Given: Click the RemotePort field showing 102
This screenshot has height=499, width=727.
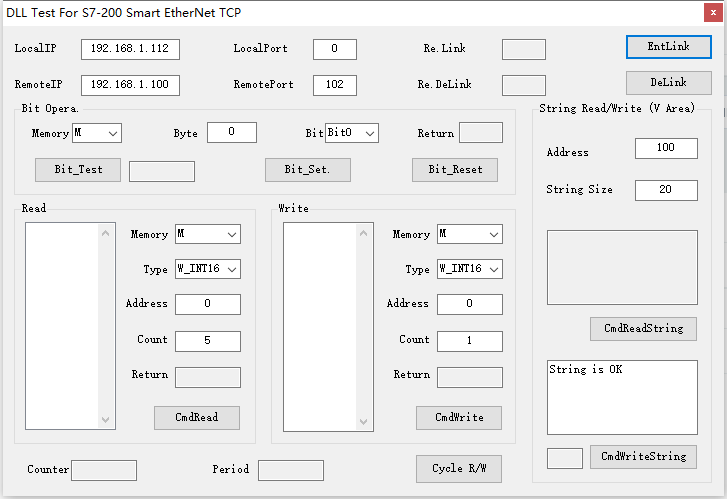Looking at the screenshot, I should (x=334, y=85).
